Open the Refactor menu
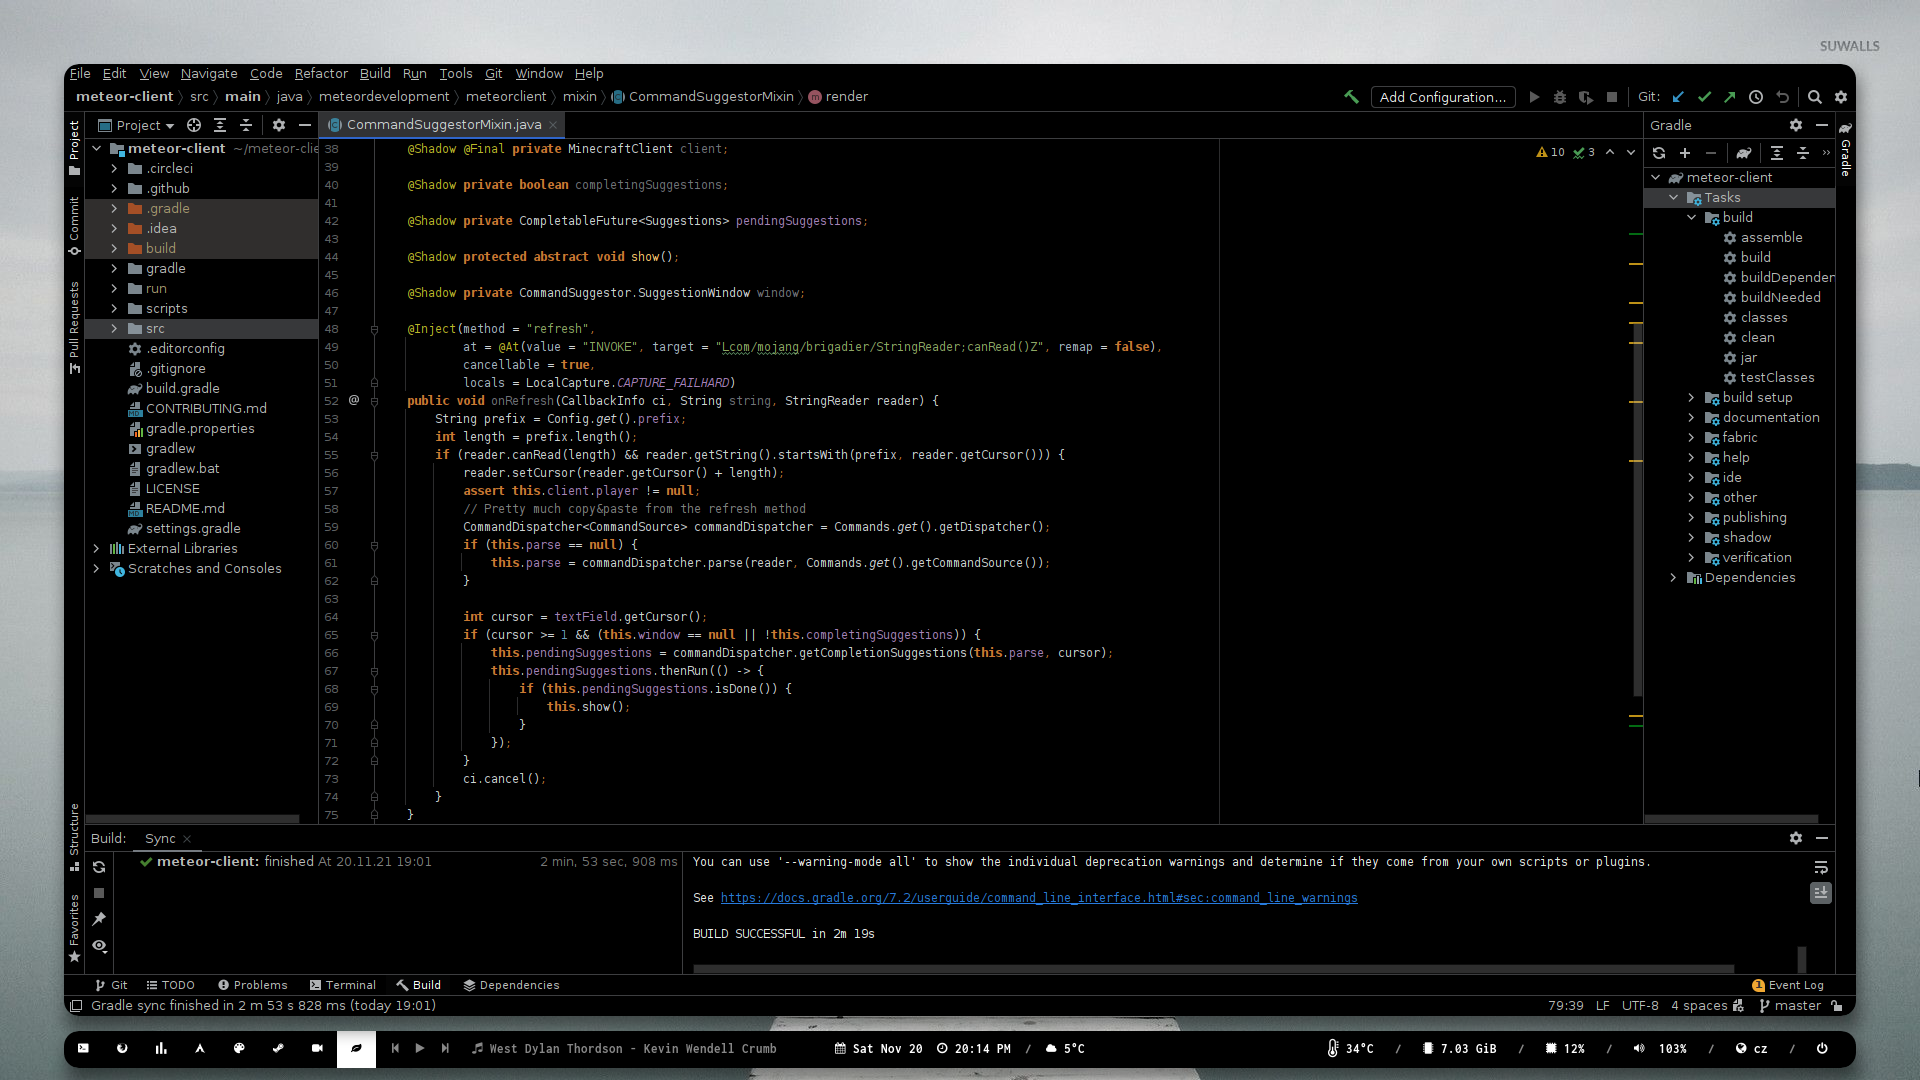 tap(320, 73)
